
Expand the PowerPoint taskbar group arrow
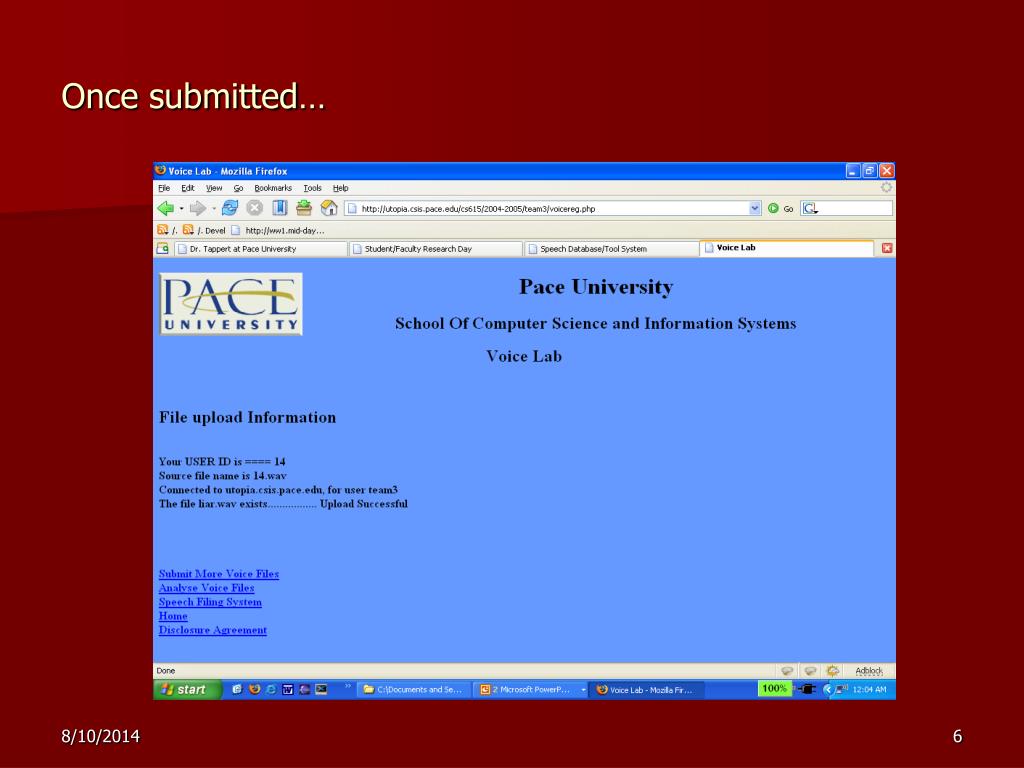[583, 690]
